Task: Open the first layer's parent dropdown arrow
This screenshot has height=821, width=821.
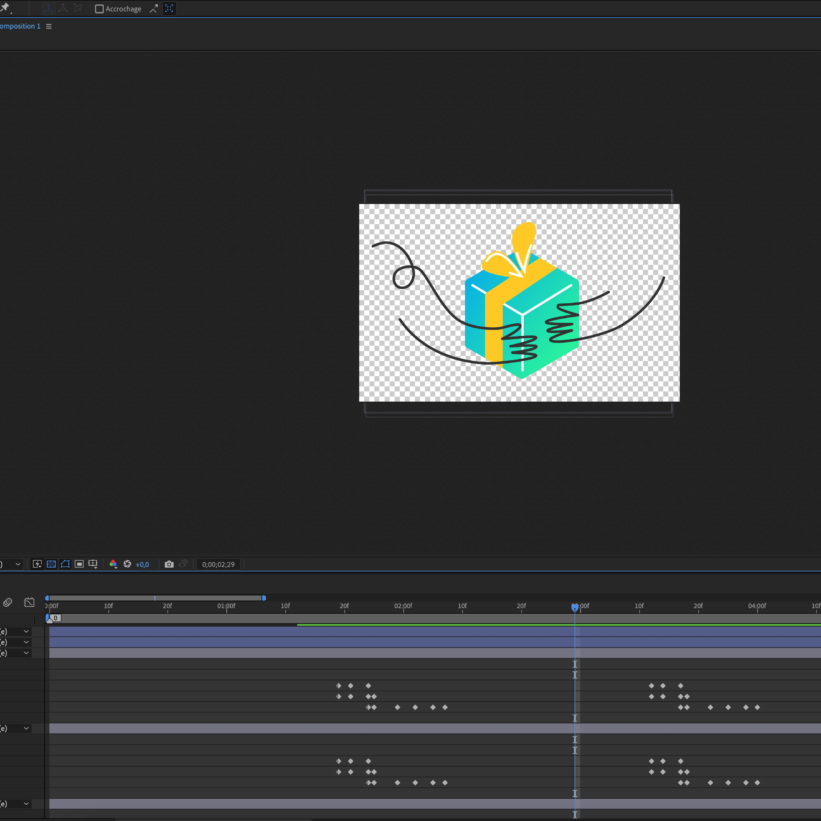Action: pos(26,632)
